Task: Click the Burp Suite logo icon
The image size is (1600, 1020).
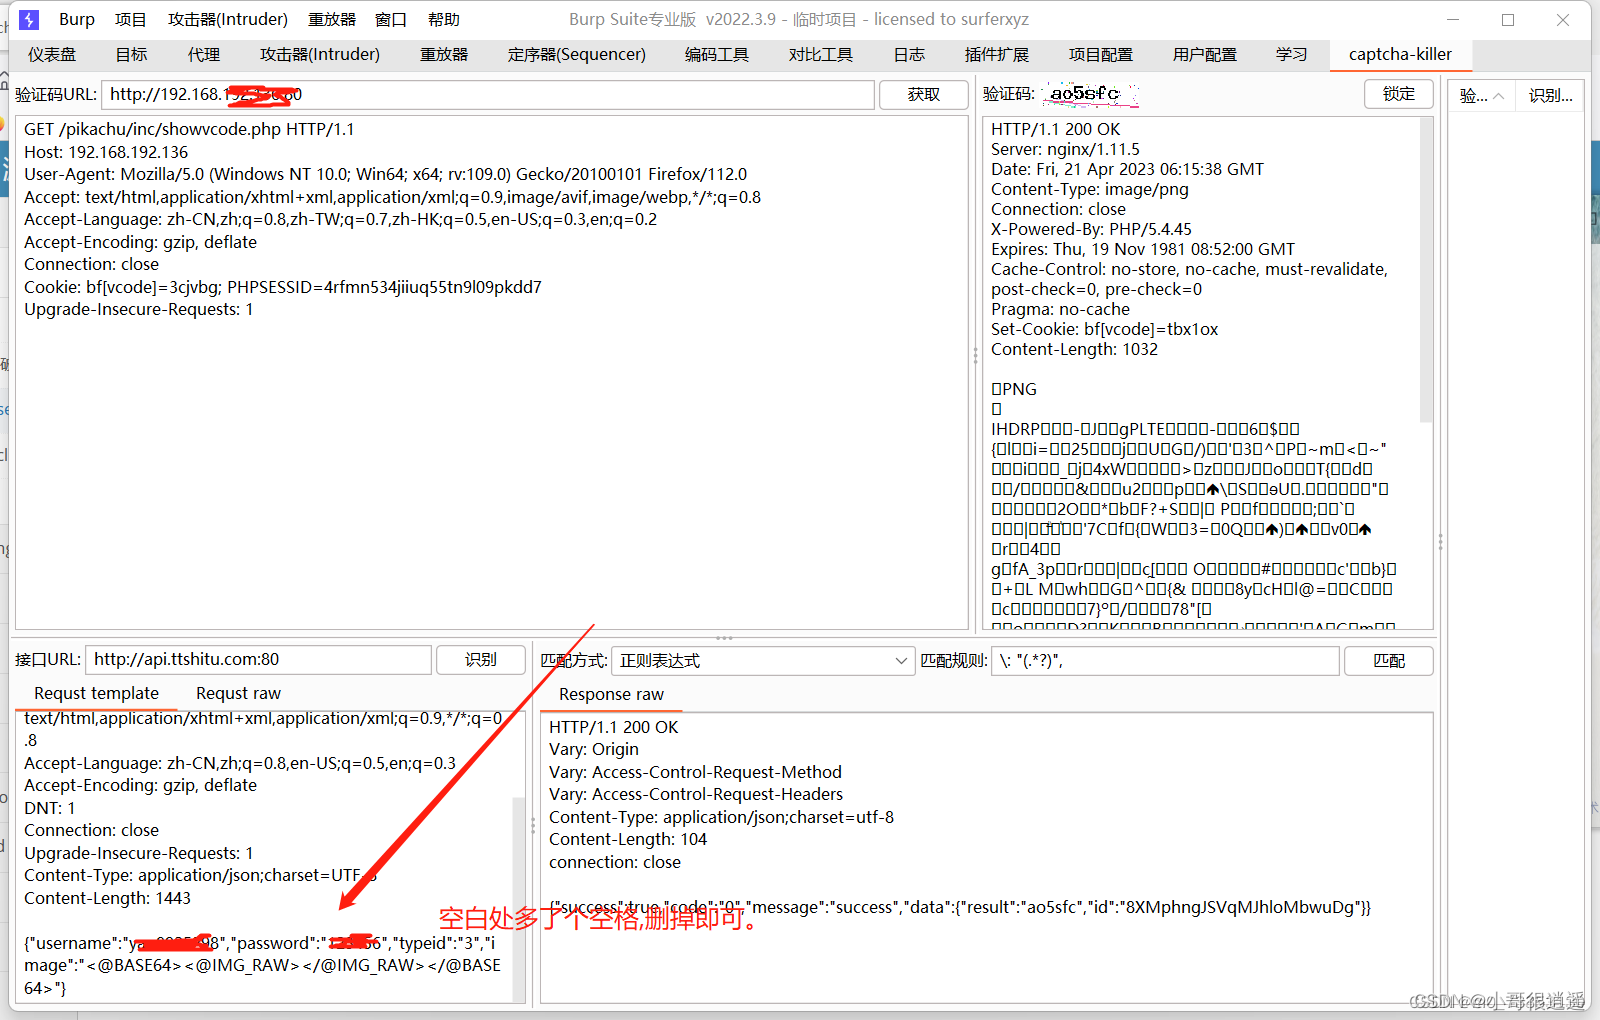Action: click(x=29, y=19)
